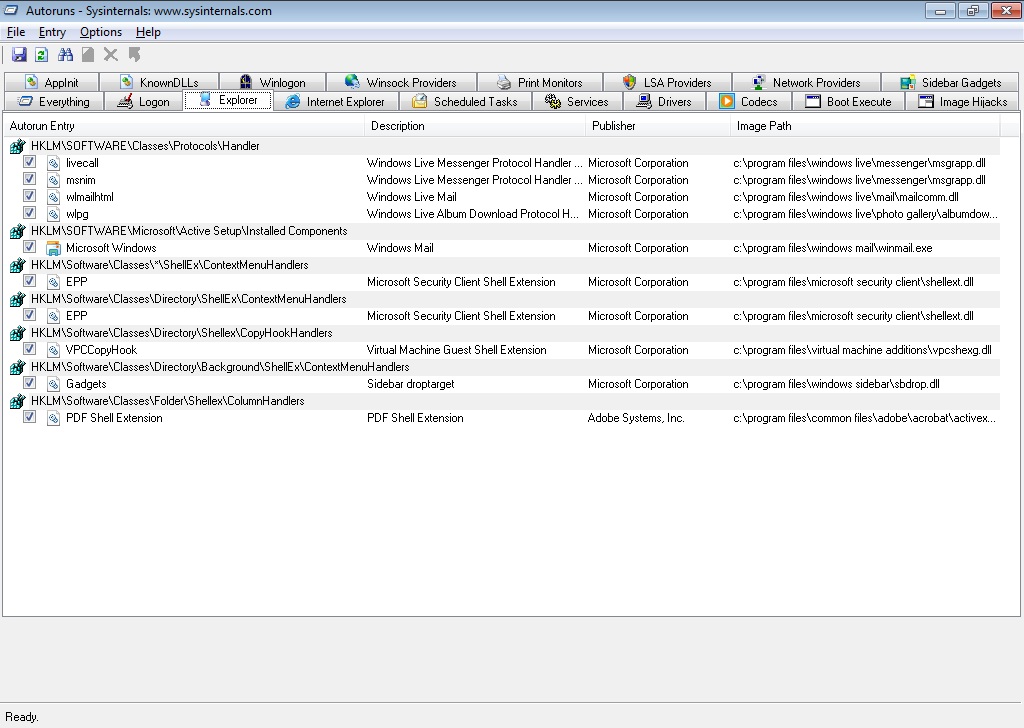1024x728 pixels.
Task: Click the registry icon beside Active Setup\Installed Components
Action: (x=18, y=231)
